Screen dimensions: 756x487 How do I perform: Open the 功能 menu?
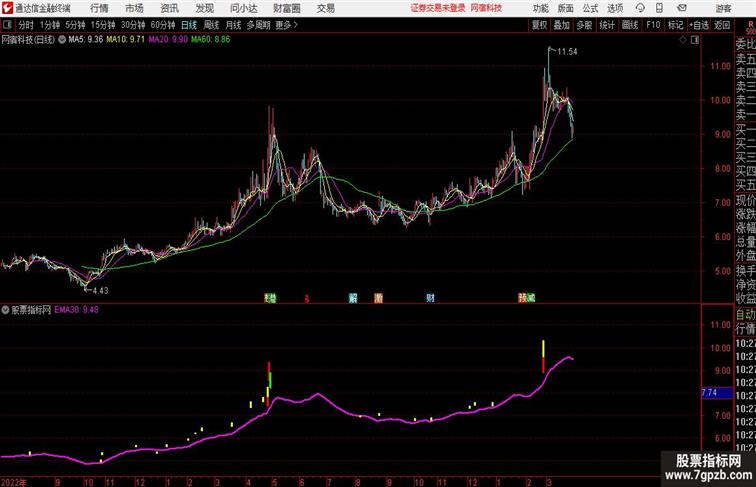[x=541, y=8]
